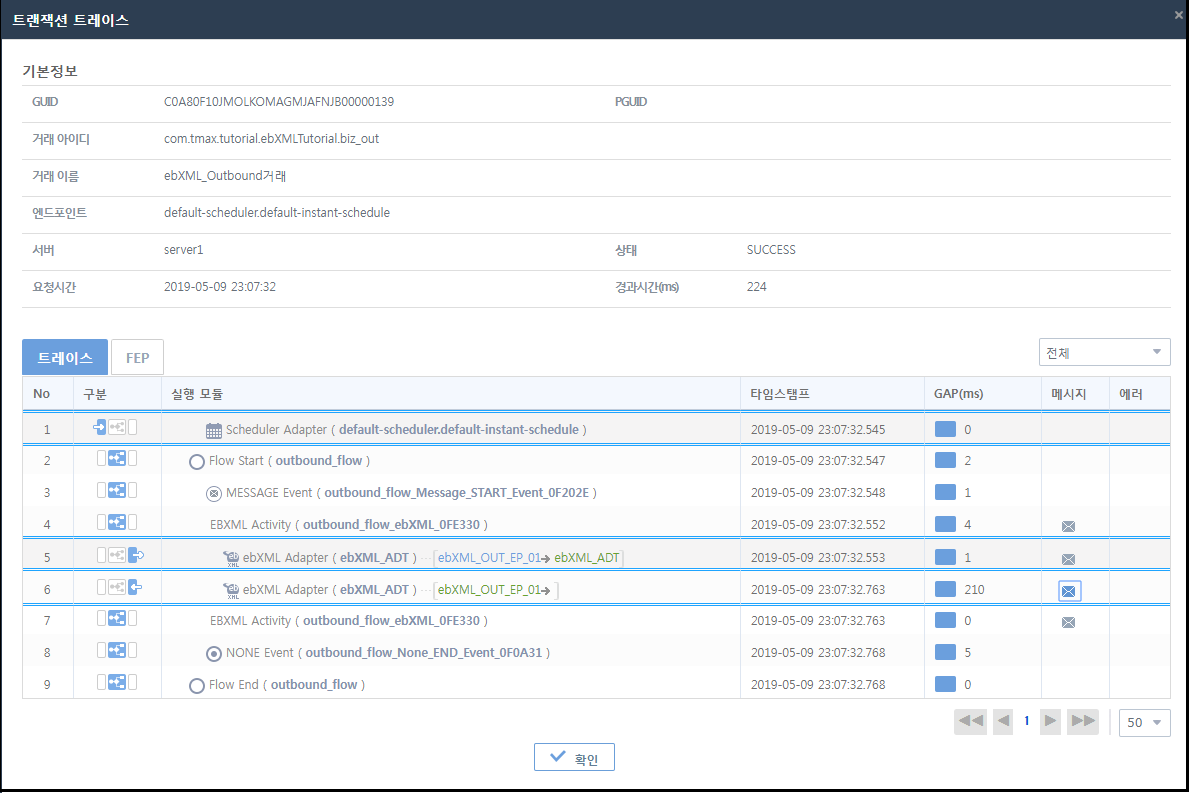Open message envelope icon in row 4

point(1068,526)
